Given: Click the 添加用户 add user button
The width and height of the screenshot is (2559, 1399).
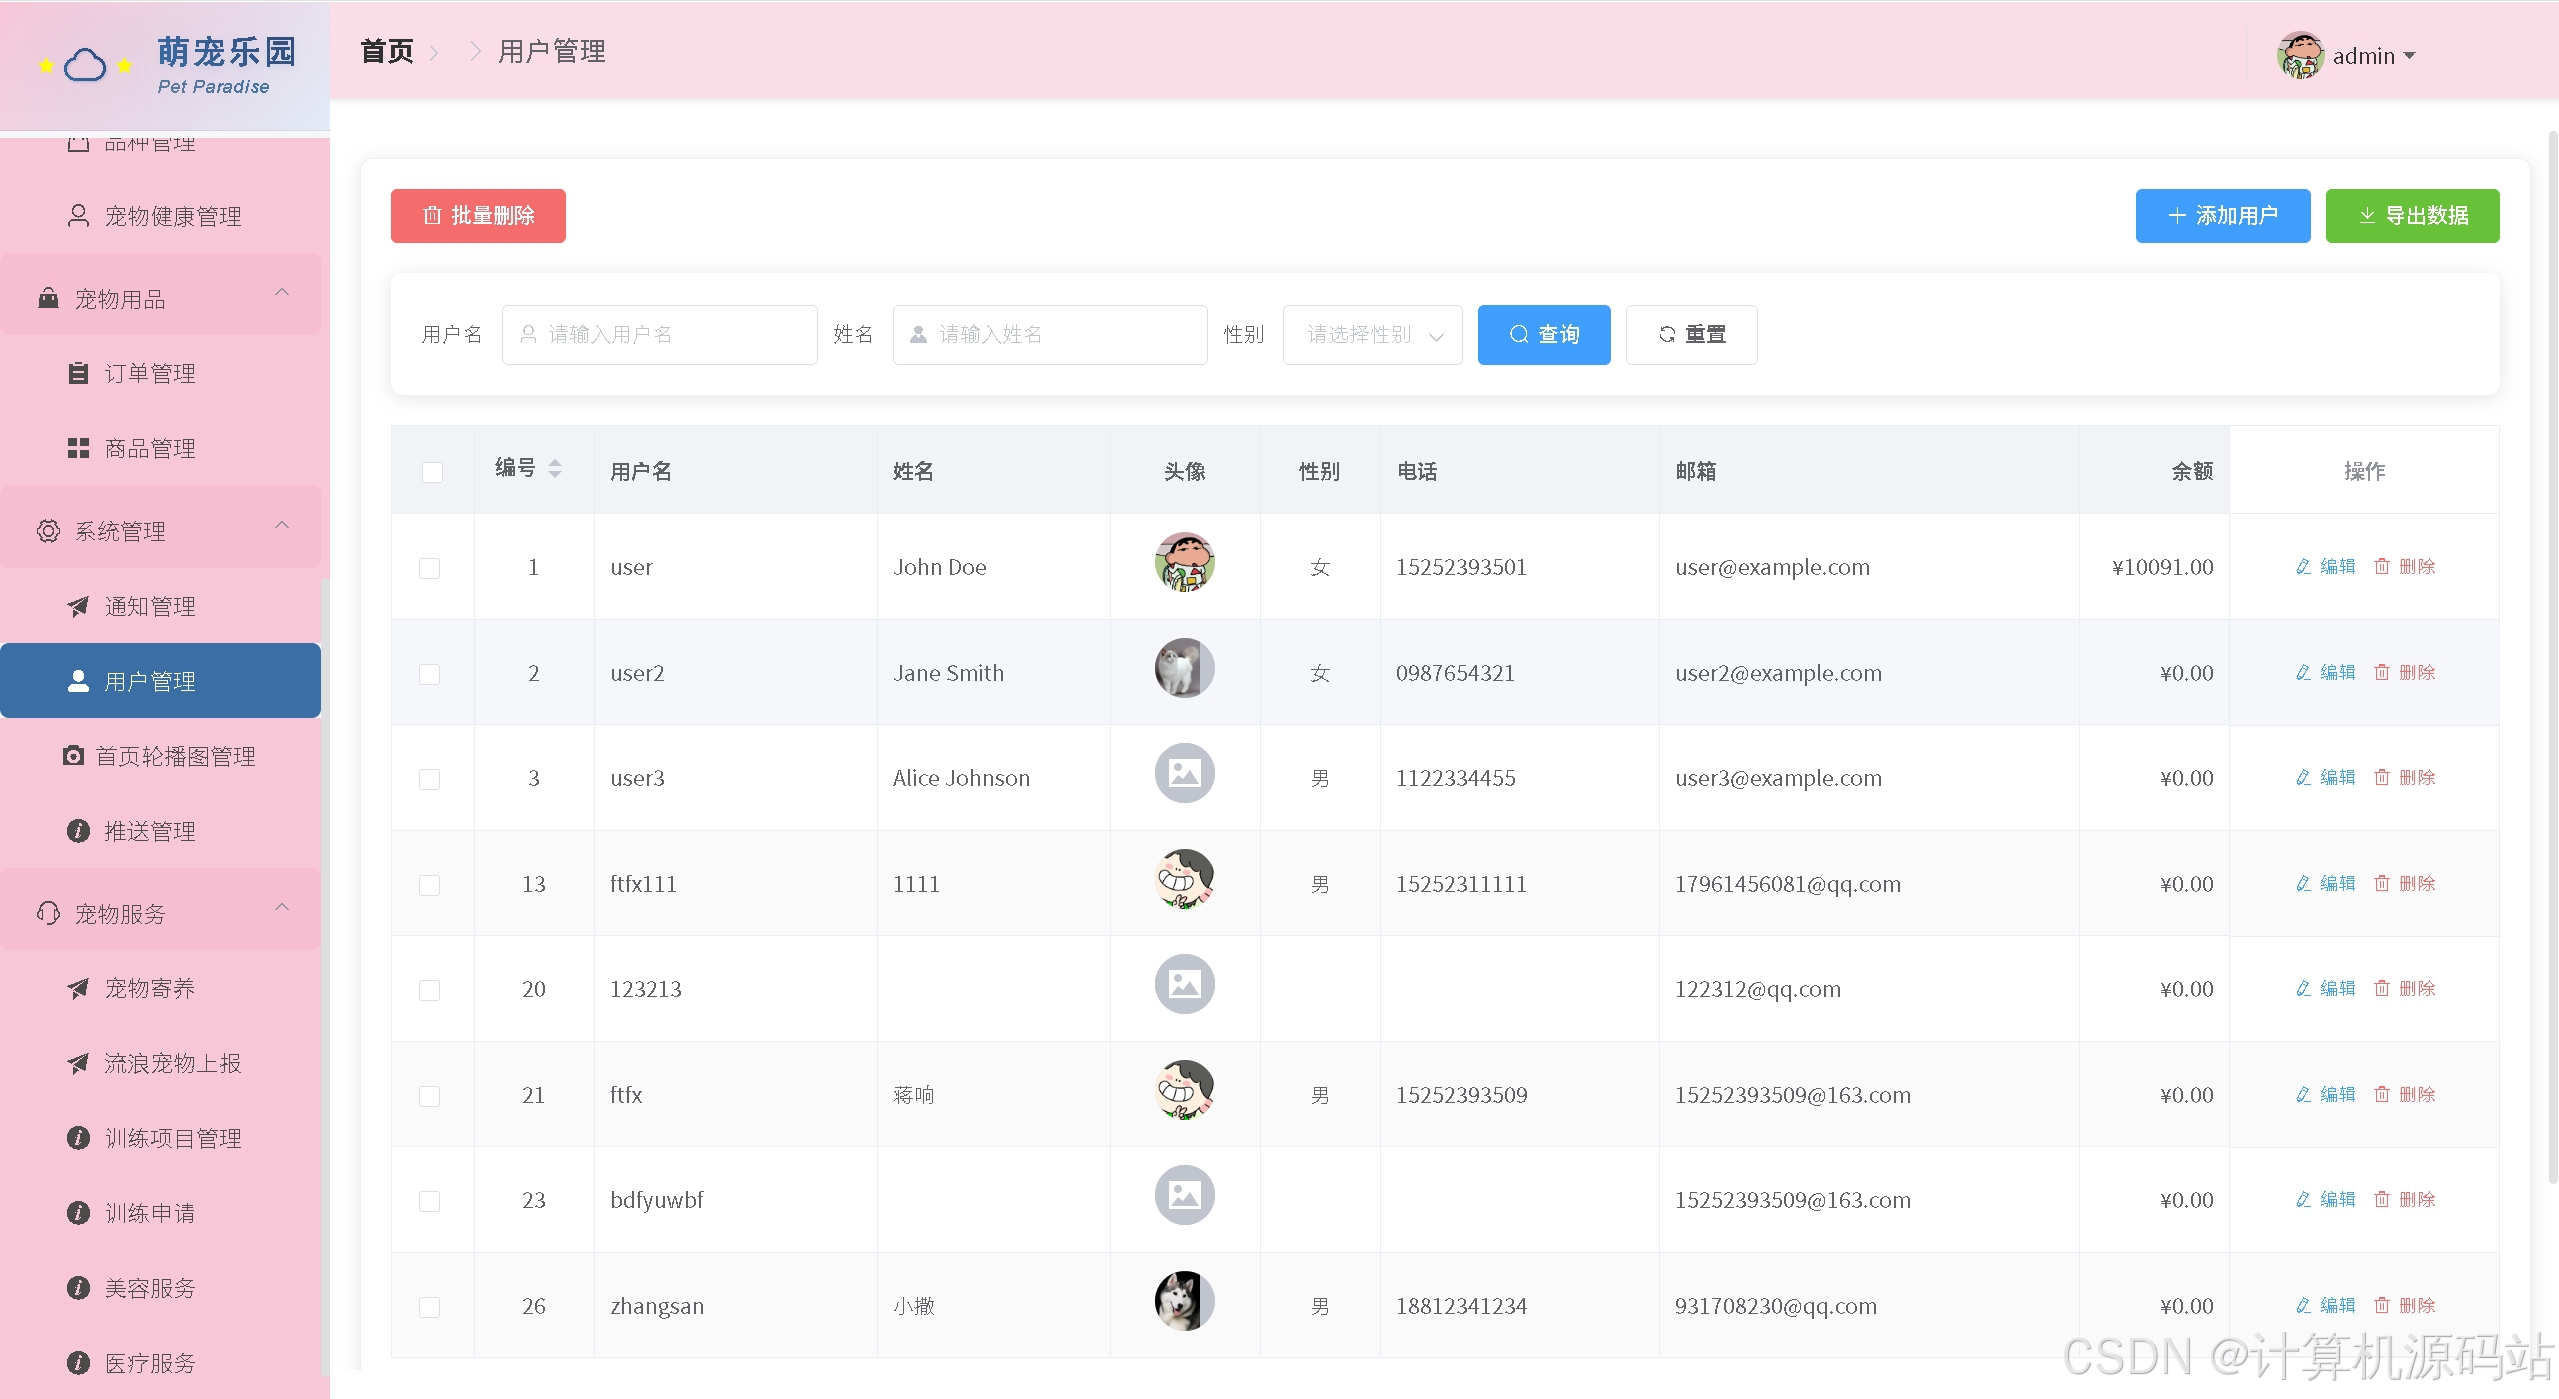Looking at the screenshot, I should (2223, 216).
